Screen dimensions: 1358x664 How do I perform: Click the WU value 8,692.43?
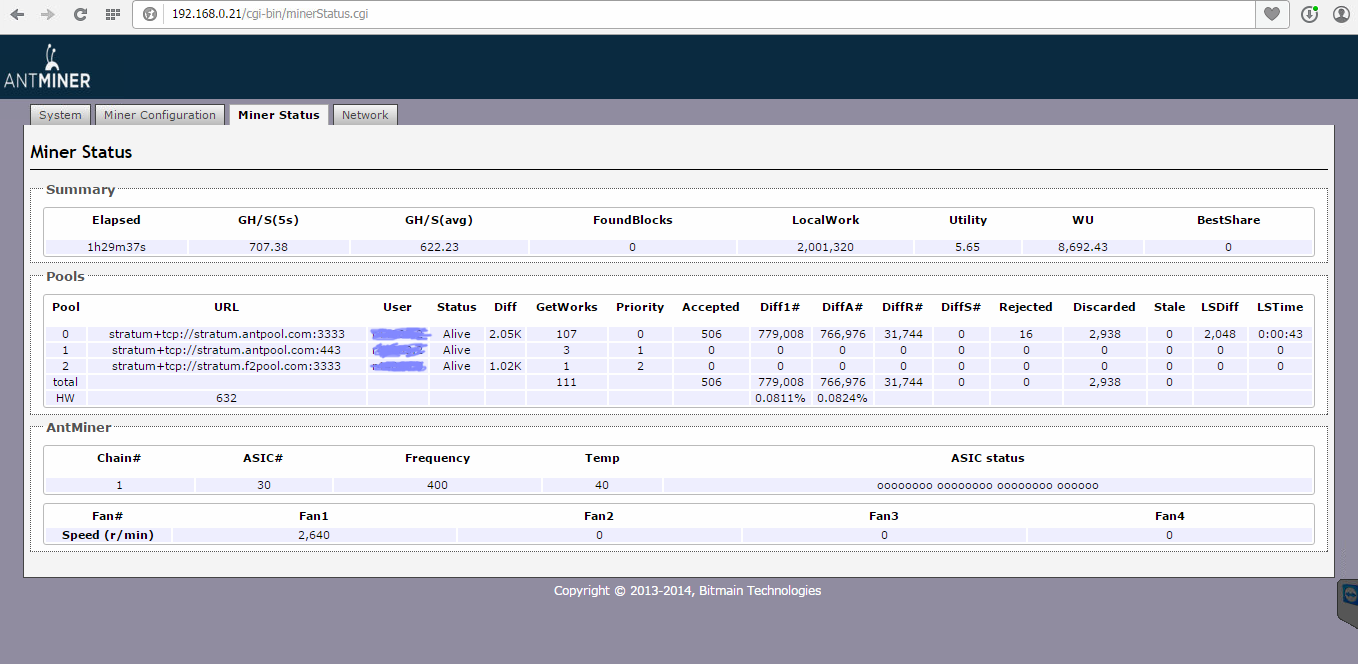point(1082,247)
